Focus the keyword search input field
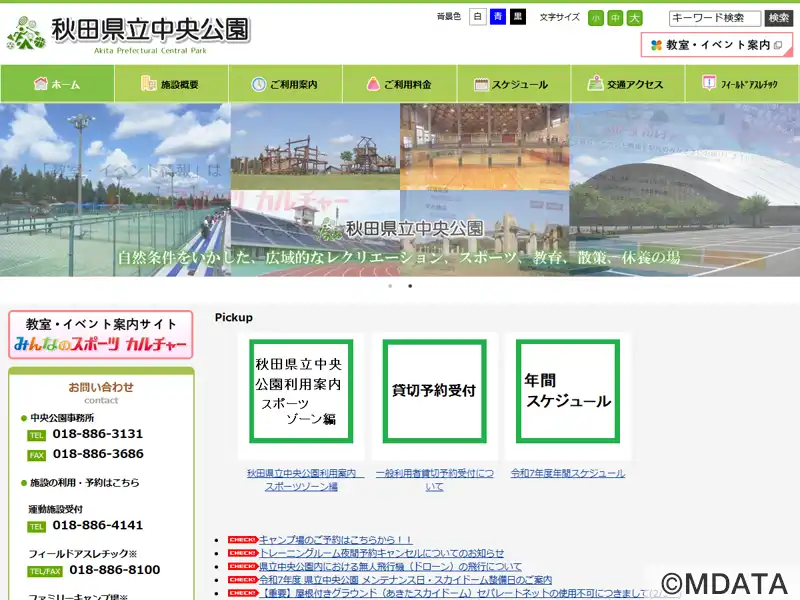800x600 pixels. point(715,18)
